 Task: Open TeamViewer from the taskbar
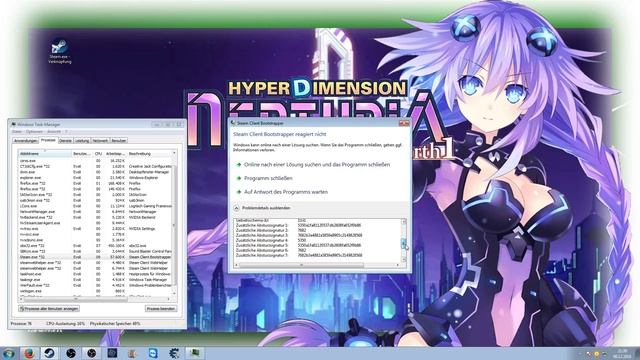[x=153, y=353]
